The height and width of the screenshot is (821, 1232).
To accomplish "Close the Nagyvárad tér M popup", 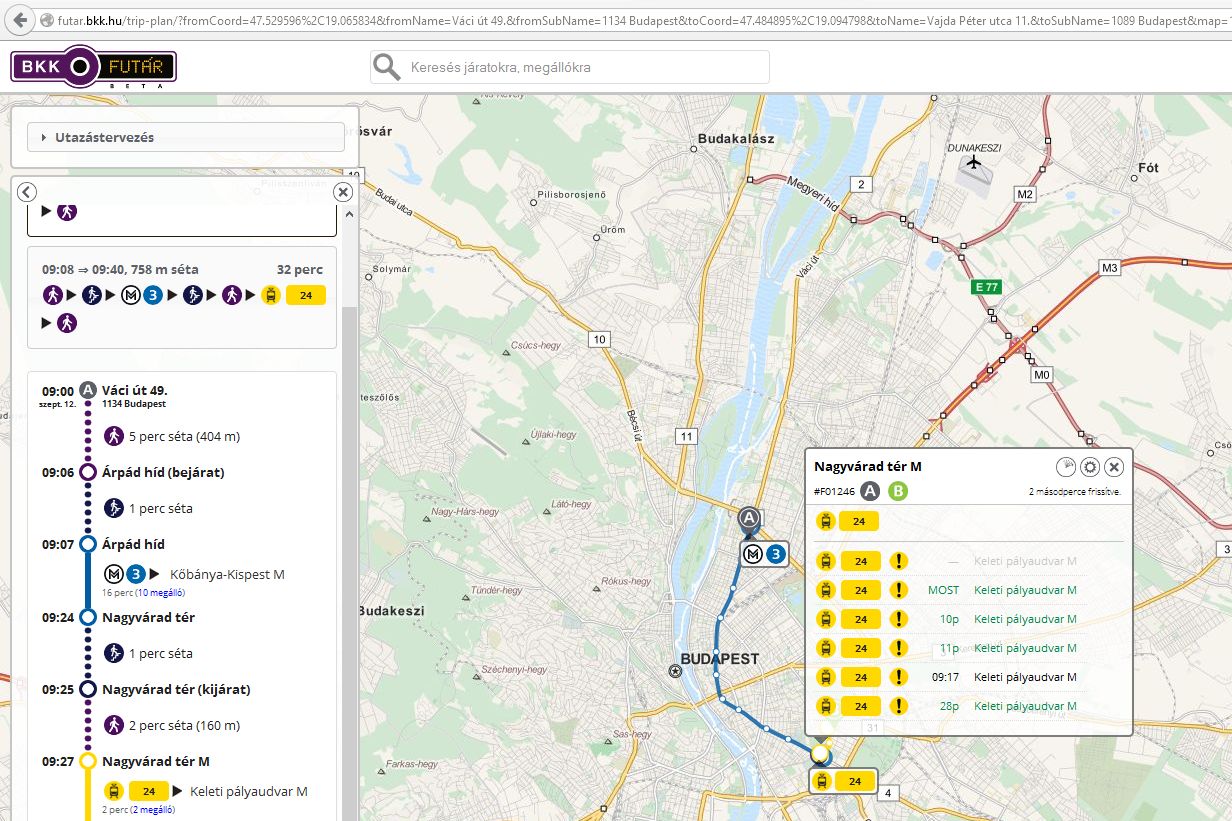I will click(1114, 467).
